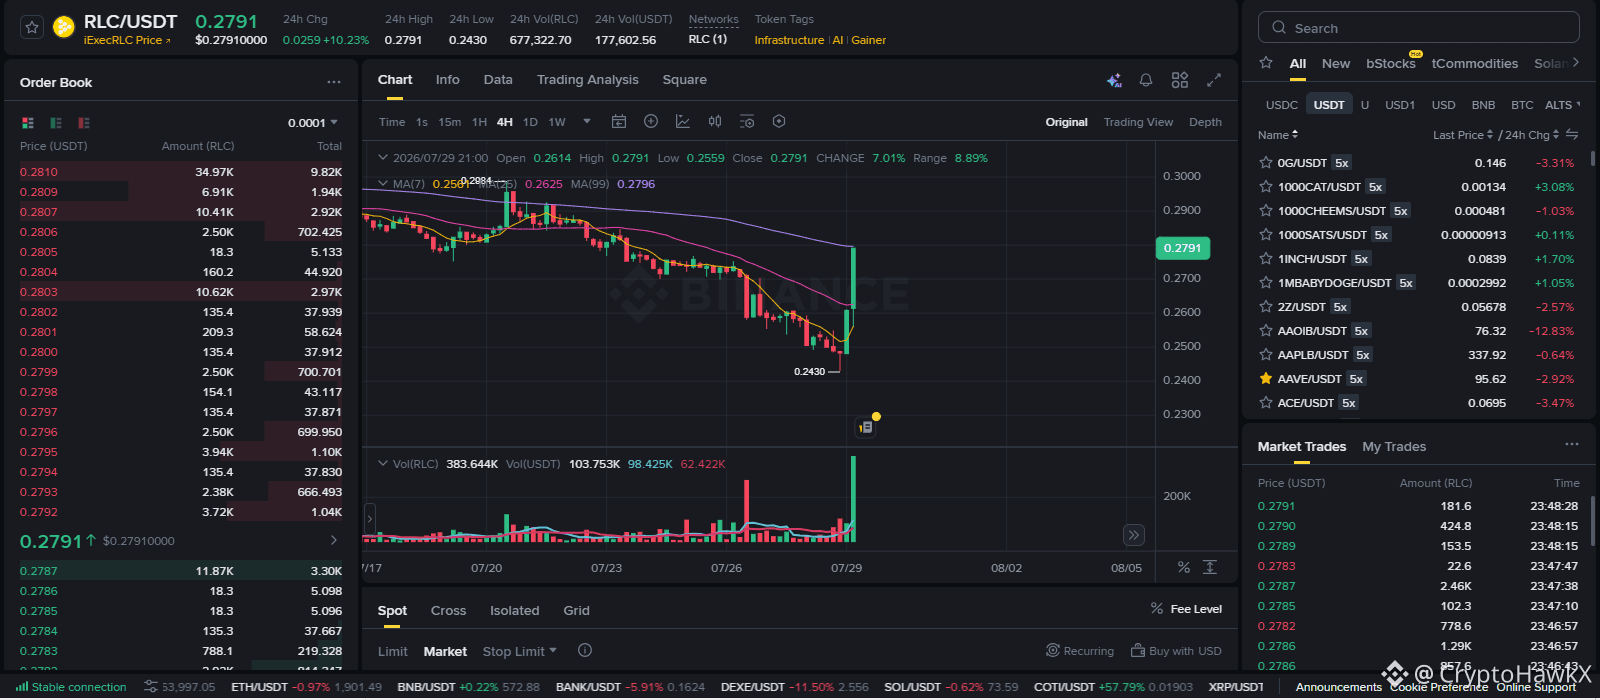
Task: Show both bids and asks order book view
Action: pyautogui.click(x=28, y=123)
